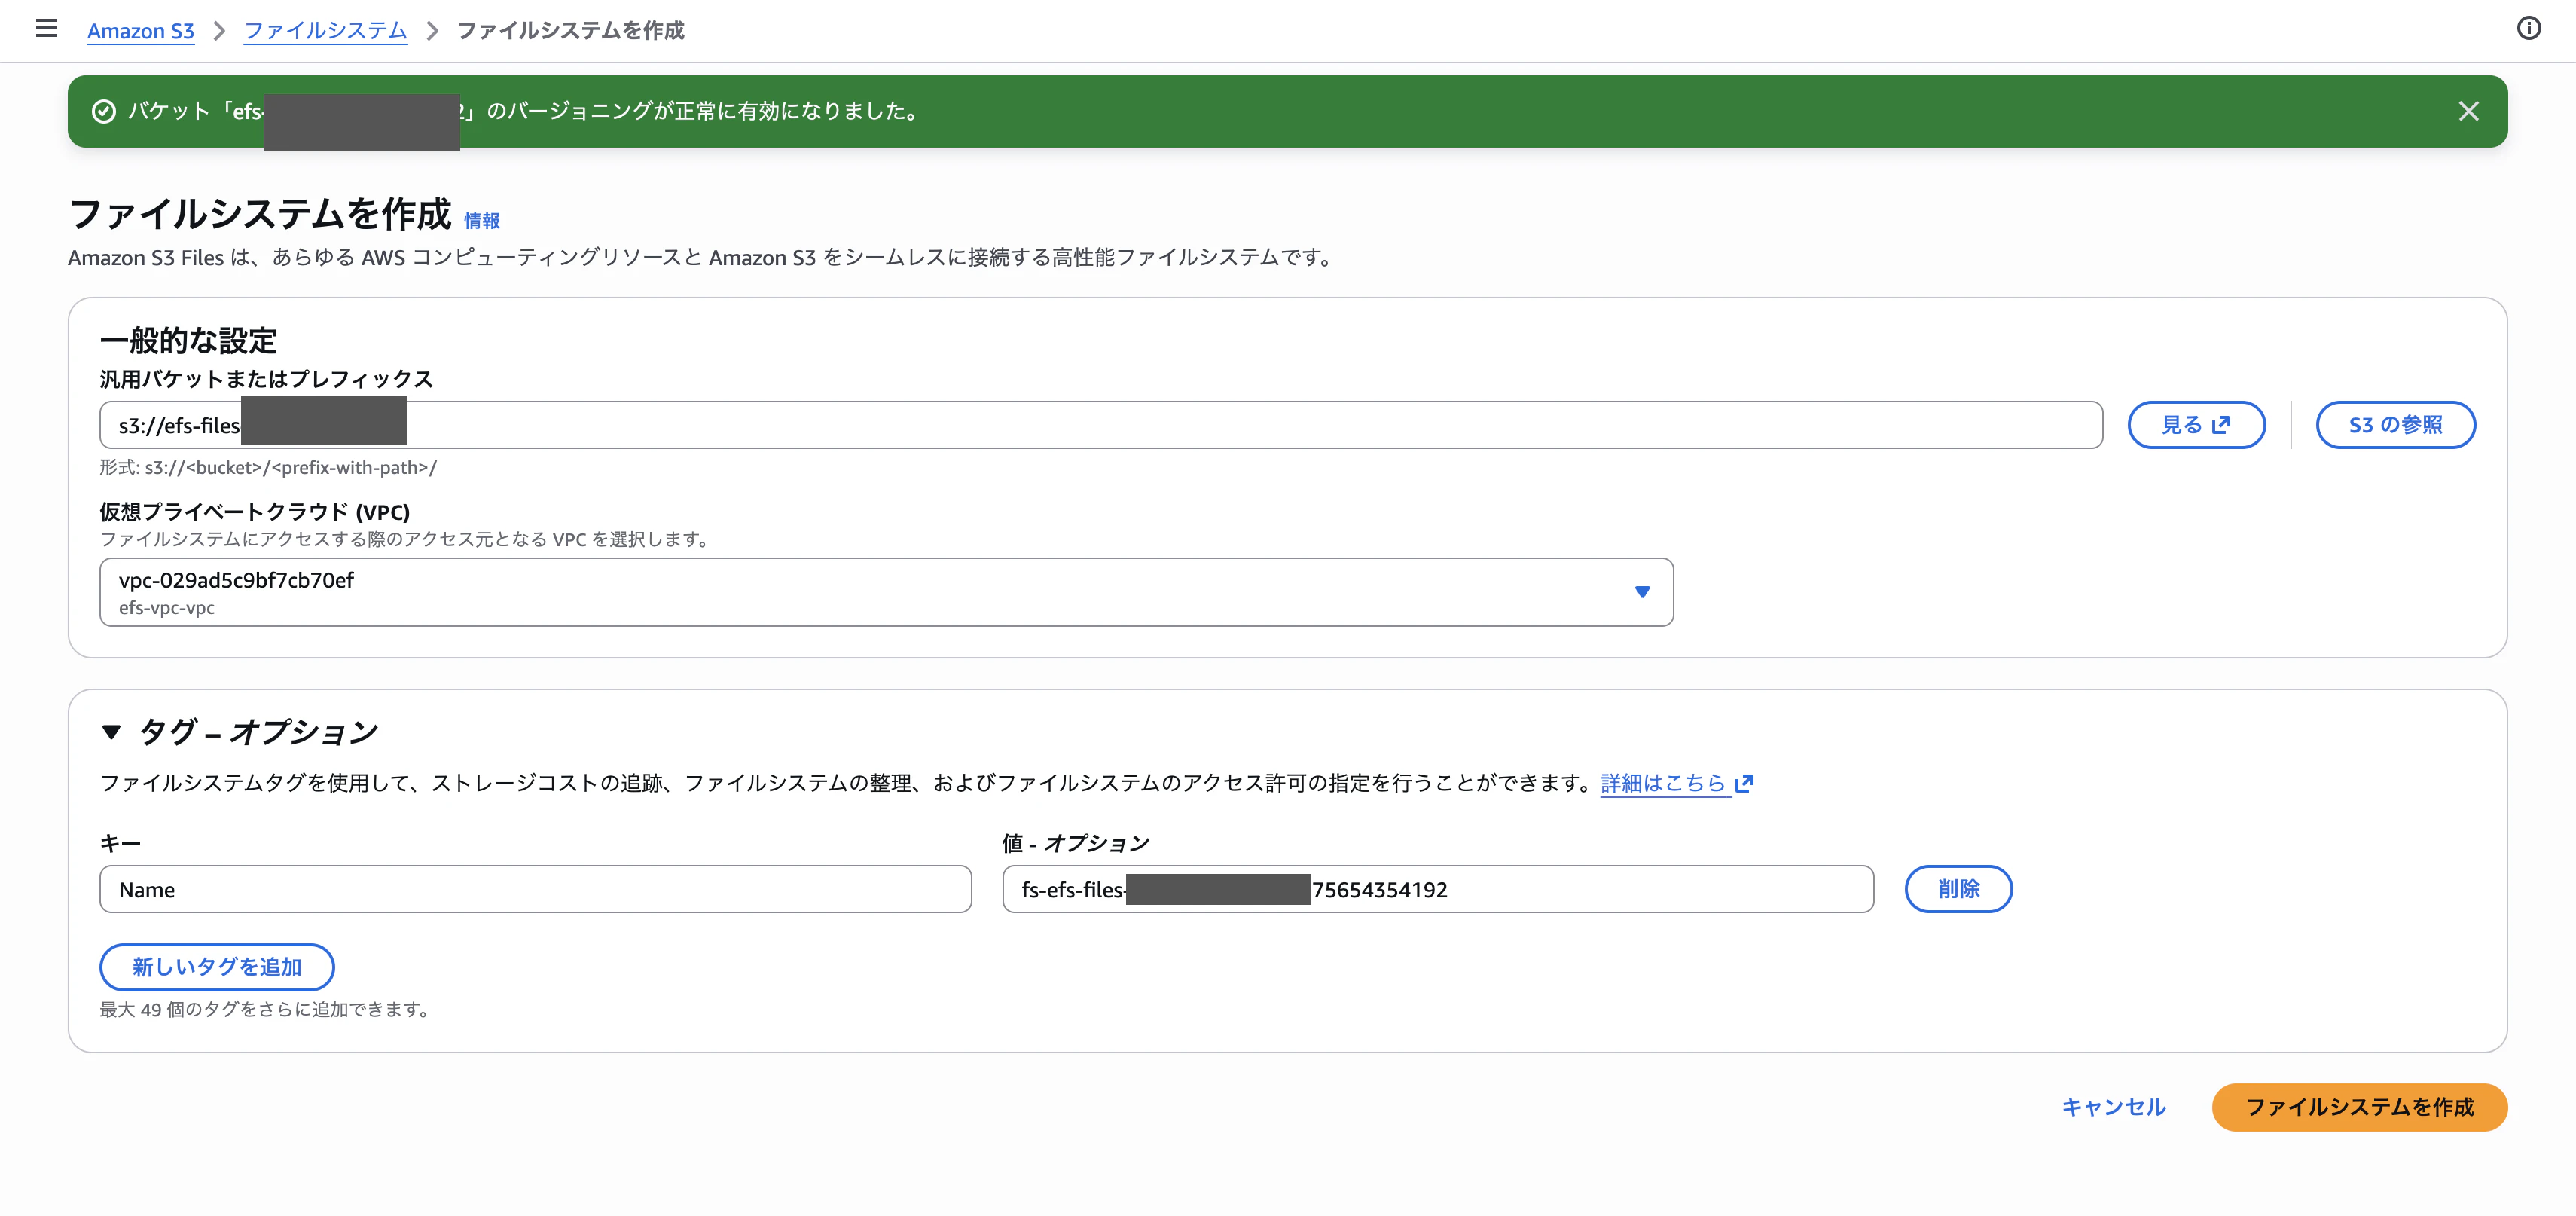Collapse the タグ – オプション section
Image resolution: width=2576 pixels, height=1216 pixels.
111,732
